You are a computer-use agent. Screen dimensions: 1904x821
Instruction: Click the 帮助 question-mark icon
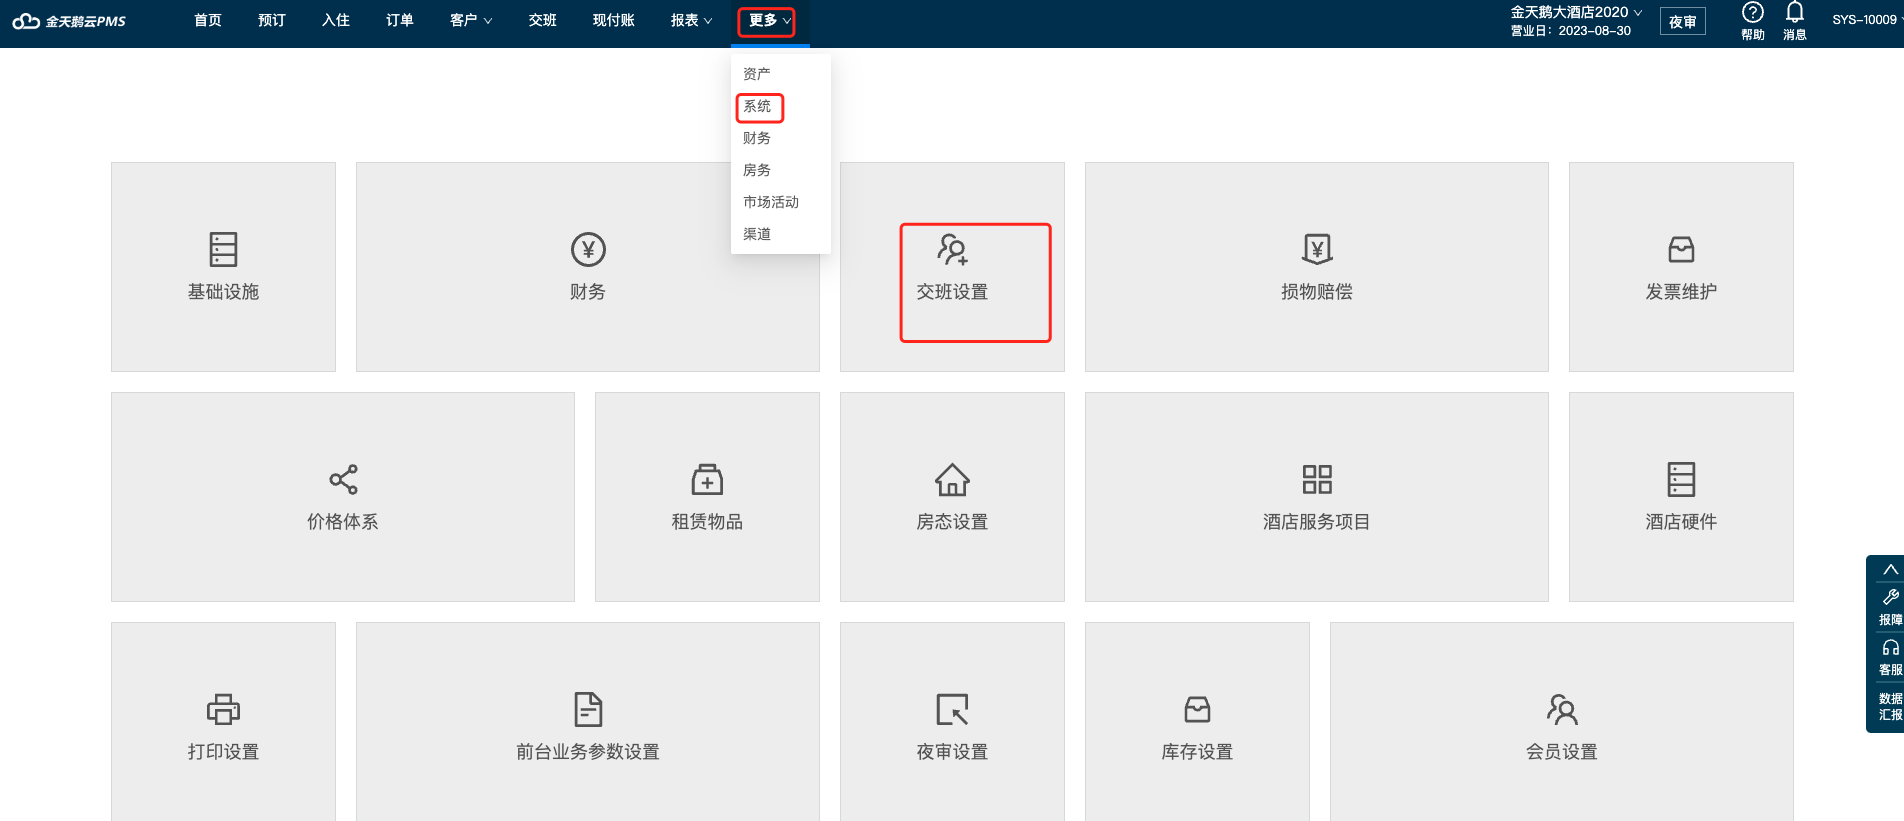pyautogui.click(x=1752, y=12)
